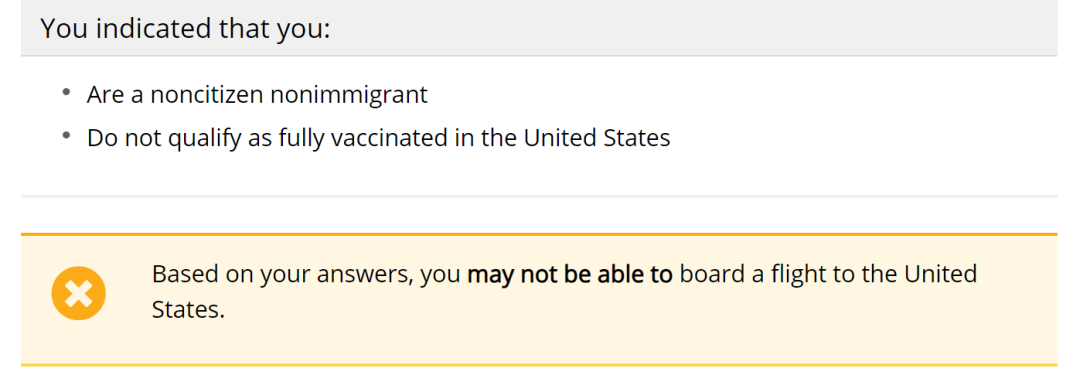Click the gray header bar behind the heading
The height and width of the screenshot is (382, 1080).
point(539,28)
